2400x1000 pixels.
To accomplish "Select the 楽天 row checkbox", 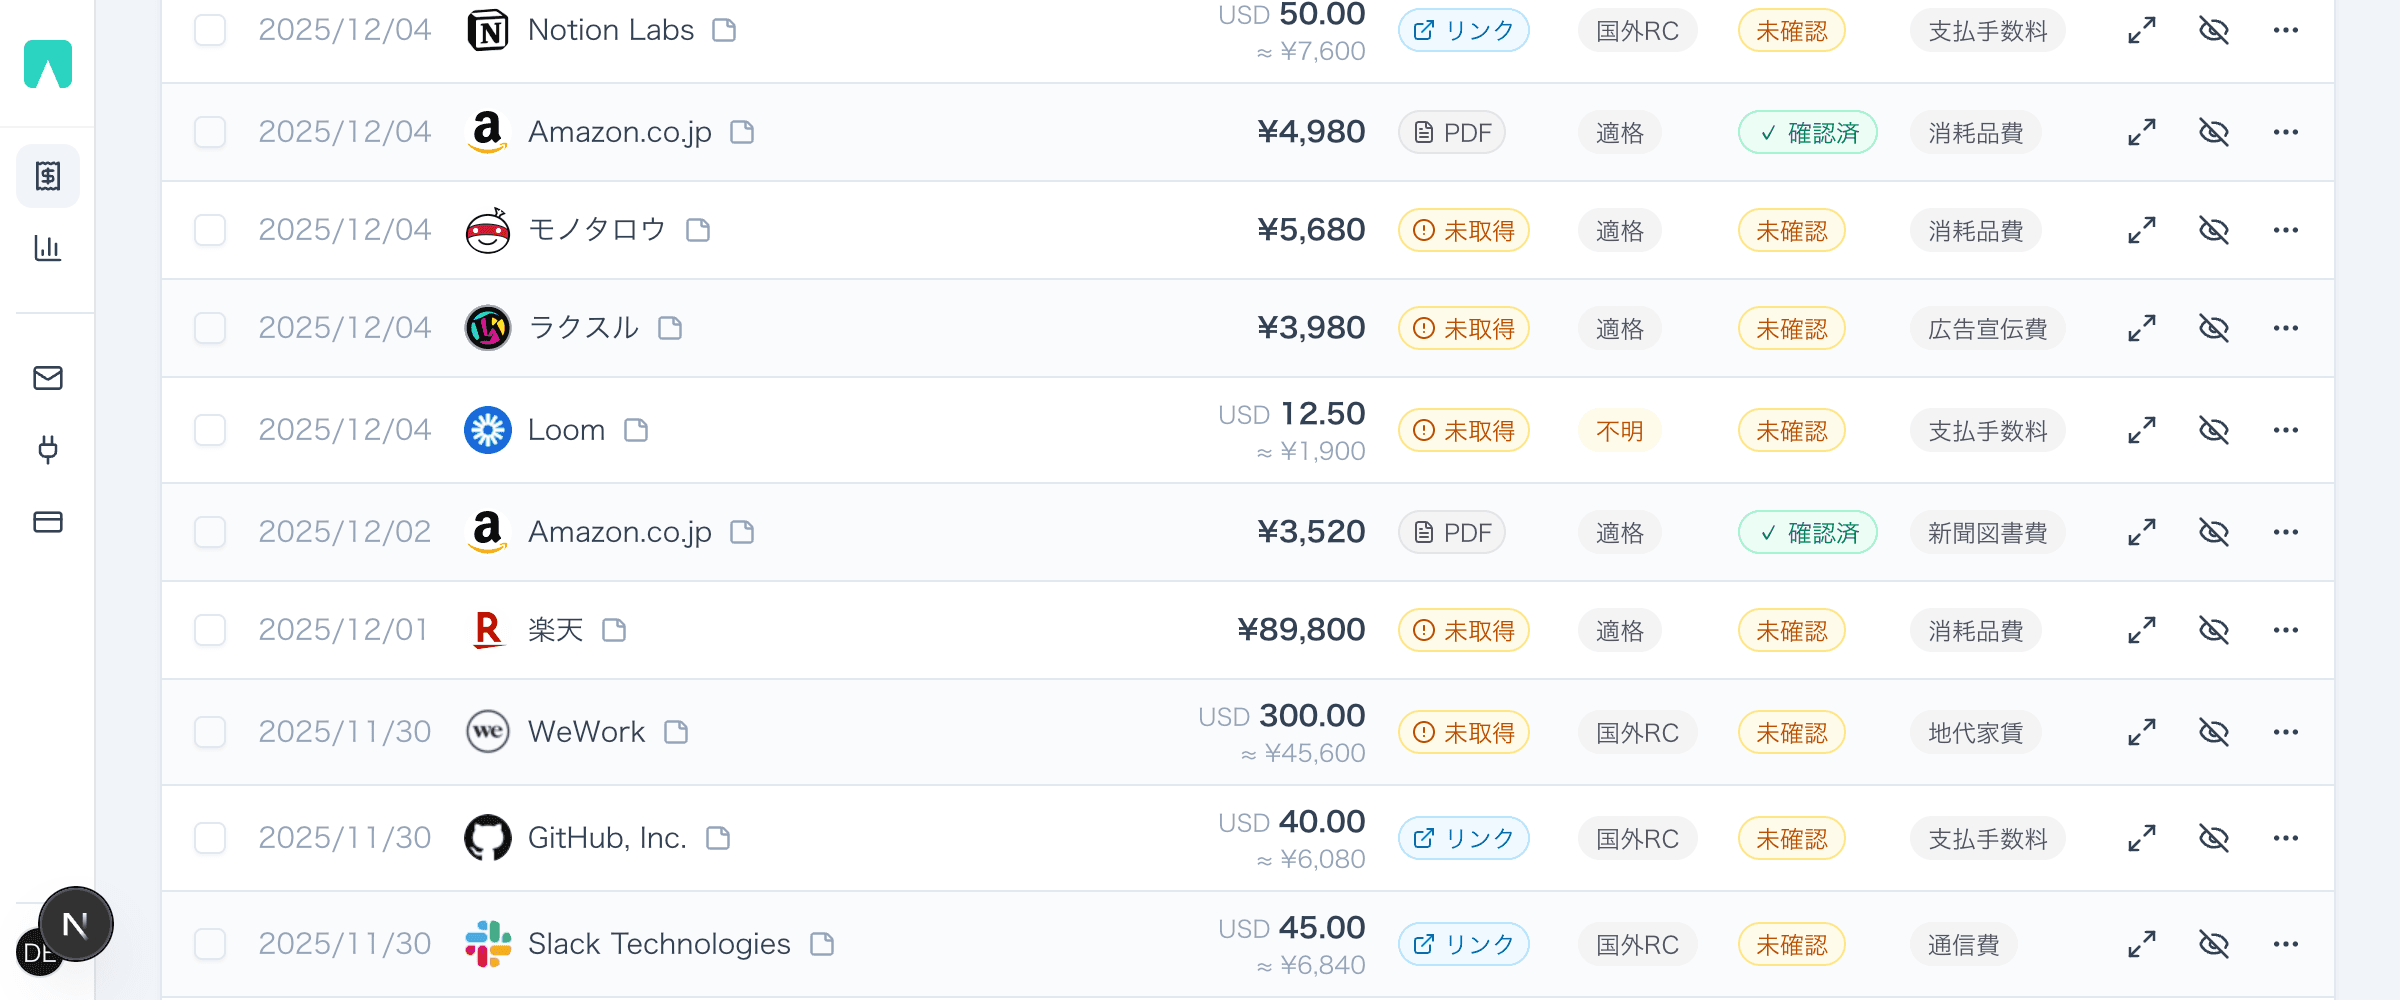I will (210, 630).
